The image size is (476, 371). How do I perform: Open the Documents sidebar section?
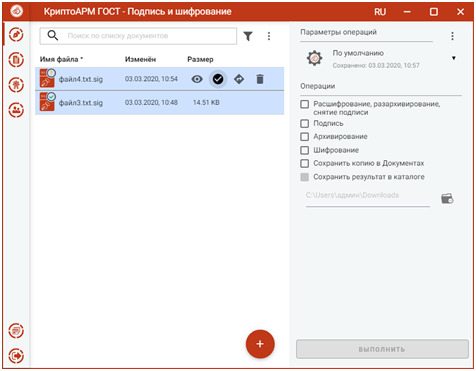(16, 60)
